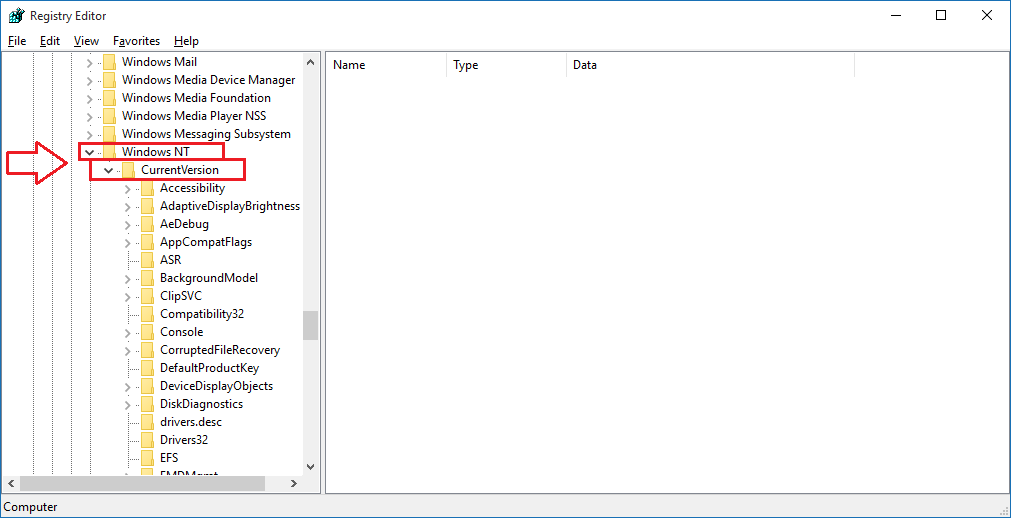Viewport: 1011px width, 518px height.
Task: Click the ClipSVC folder icon
Action: pyautogui.click(x=148, y=296)
